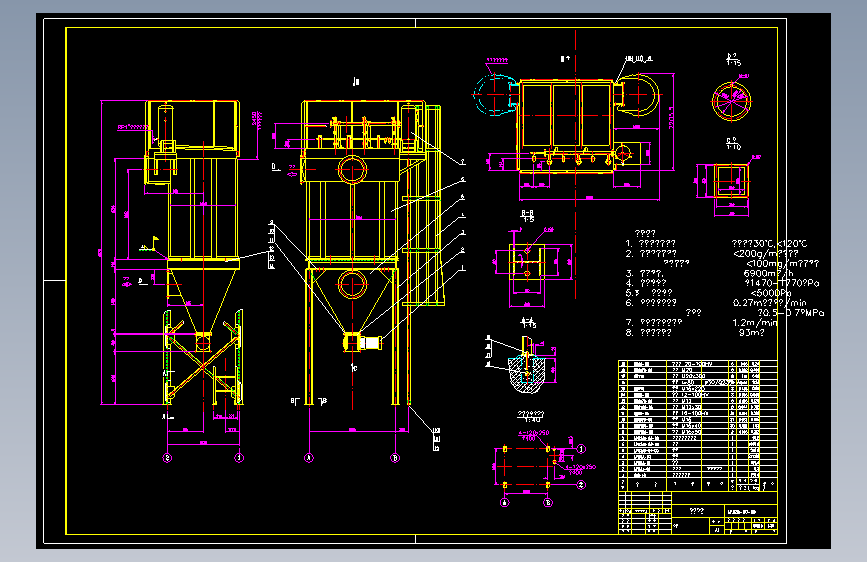Select bubble A in the foundation plan
Viewport: 867px width, 562px height.
(x=505, y=502)
